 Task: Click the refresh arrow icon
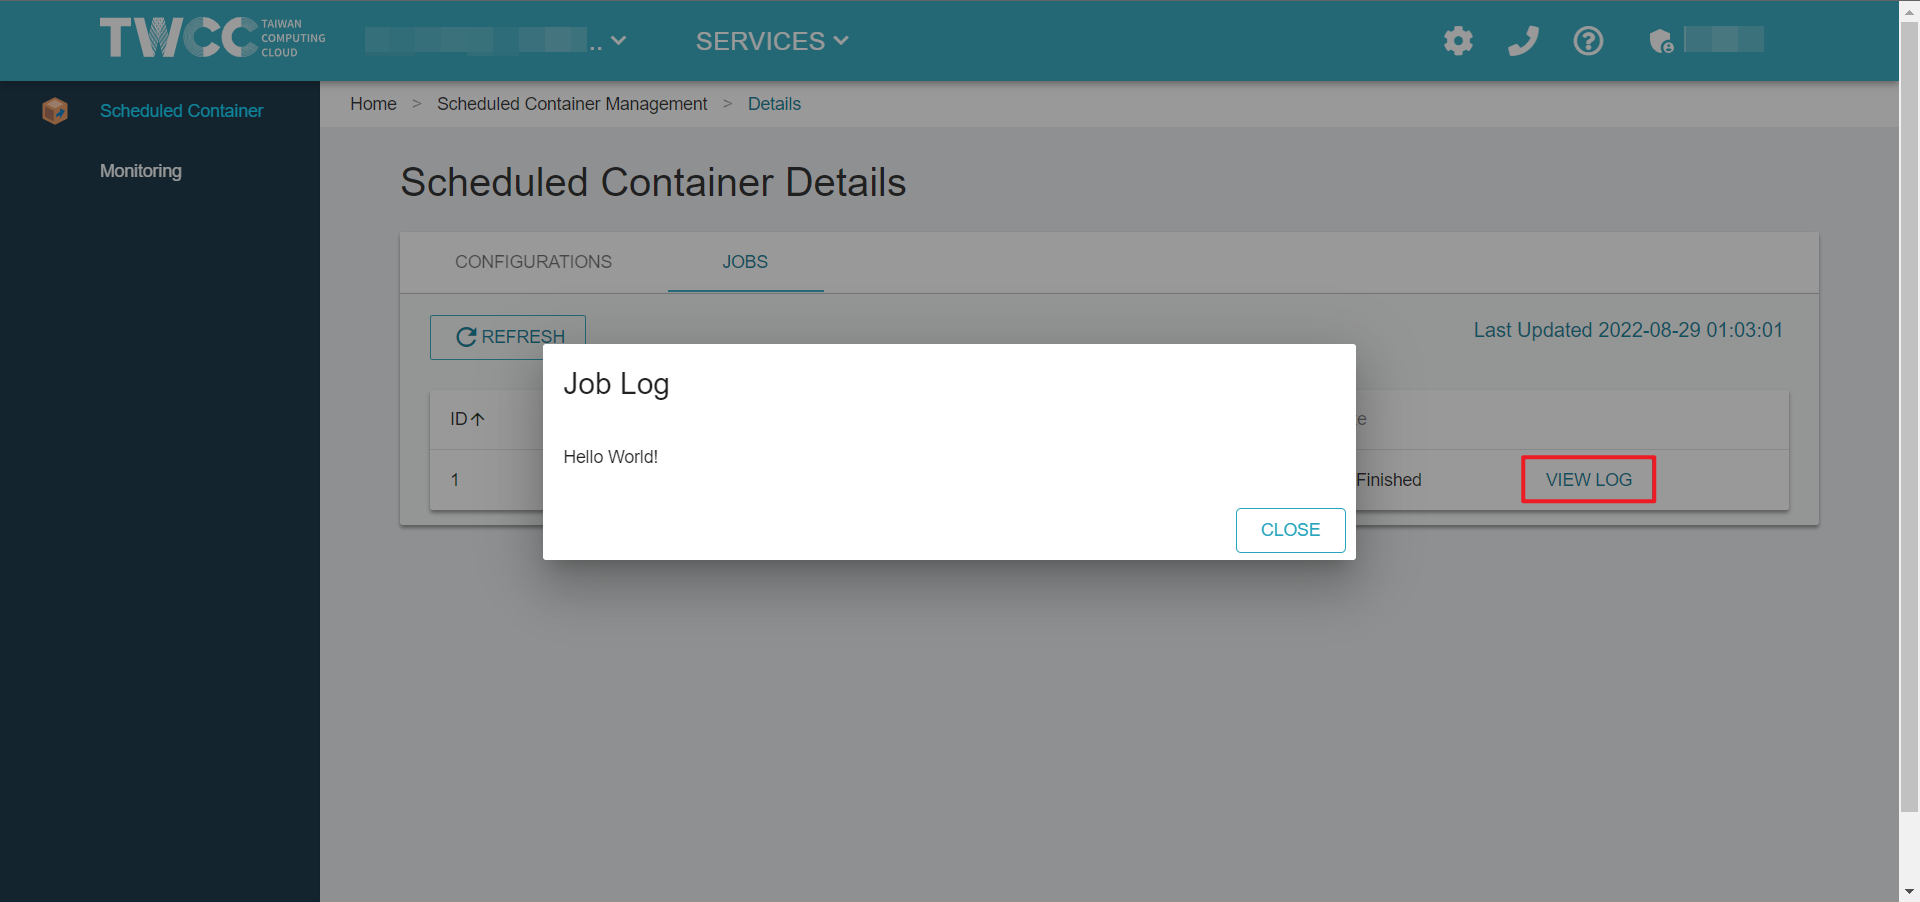click(x=466, y=337)
